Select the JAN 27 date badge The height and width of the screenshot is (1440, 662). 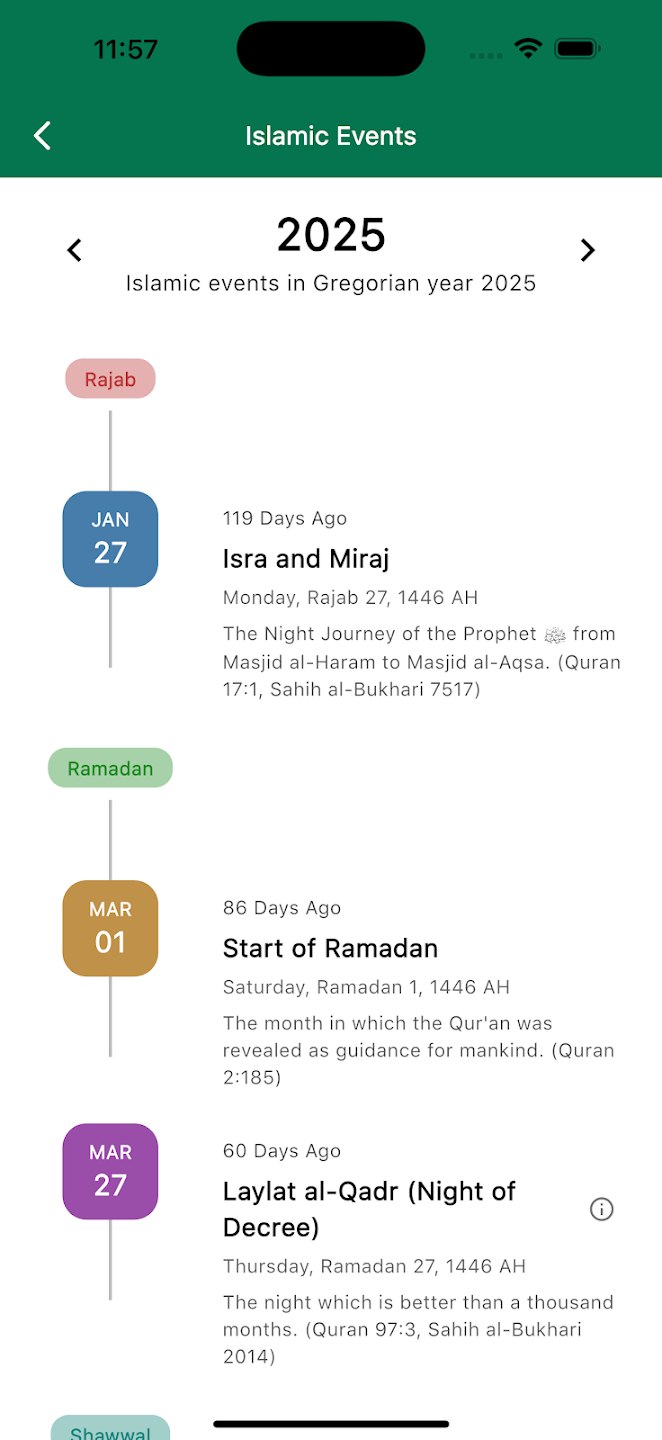click(x=110, y=539)
